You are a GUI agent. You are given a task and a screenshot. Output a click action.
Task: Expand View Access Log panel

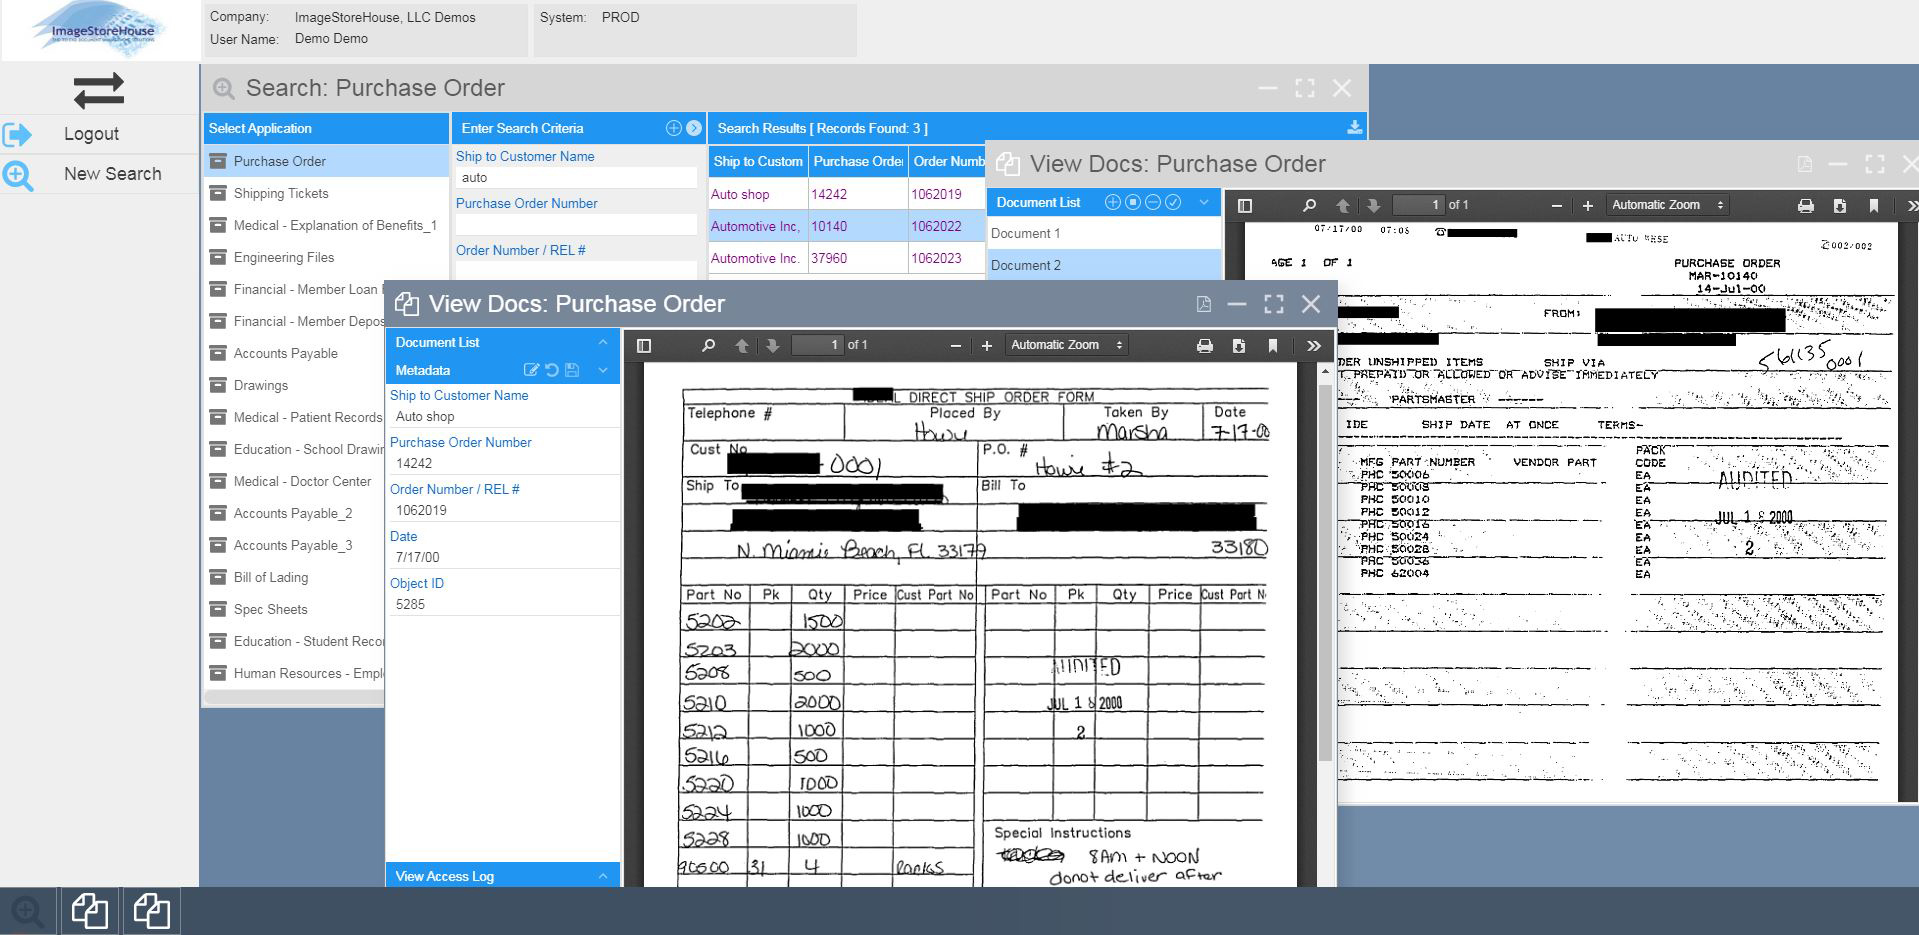point(603,876)
